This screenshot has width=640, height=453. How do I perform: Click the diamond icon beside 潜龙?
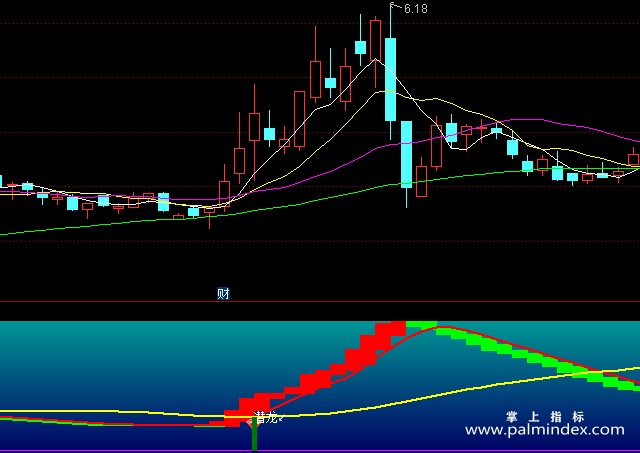(x=249, y=423)
